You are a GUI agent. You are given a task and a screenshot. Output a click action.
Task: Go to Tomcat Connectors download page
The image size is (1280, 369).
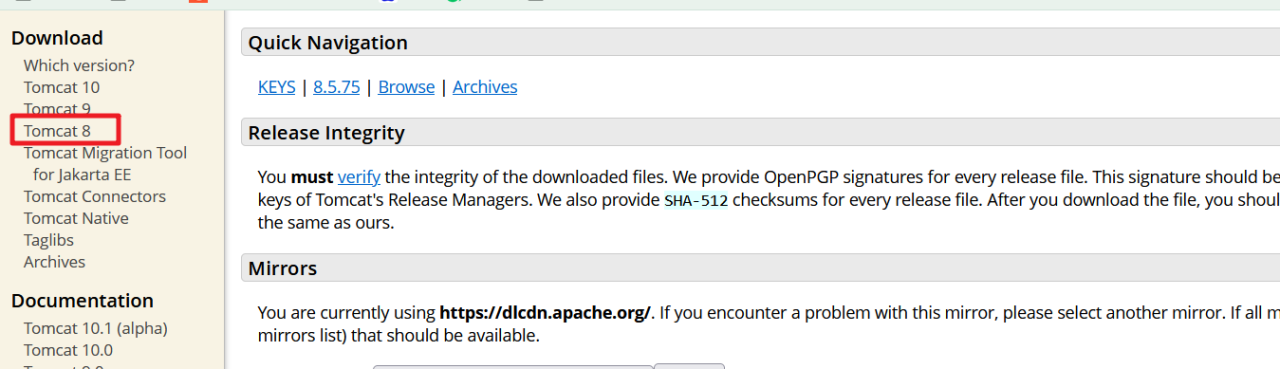click(95, 196)
